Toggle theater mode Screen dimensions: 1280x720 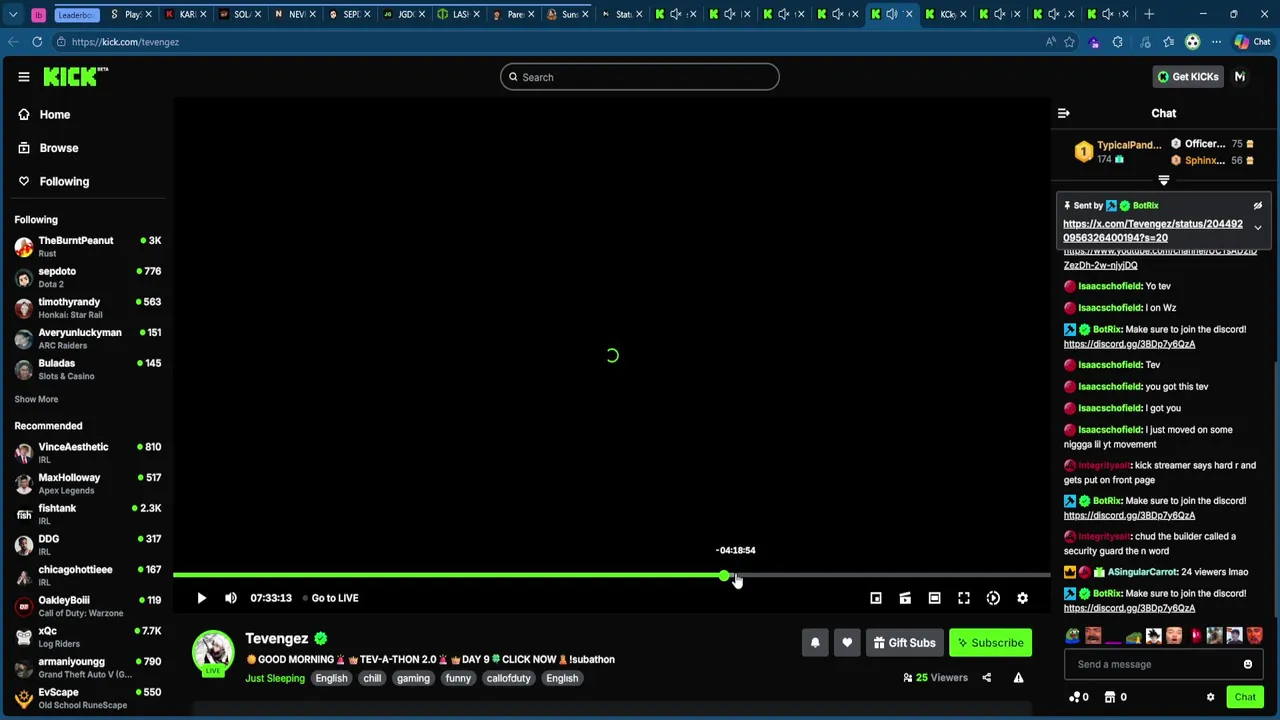tap(934, 598)
